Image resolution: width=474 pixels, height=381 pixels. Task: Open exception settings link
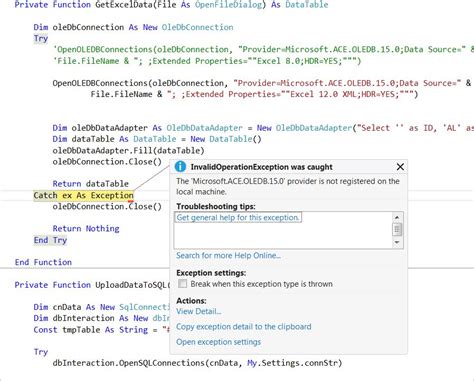[218, 342]
